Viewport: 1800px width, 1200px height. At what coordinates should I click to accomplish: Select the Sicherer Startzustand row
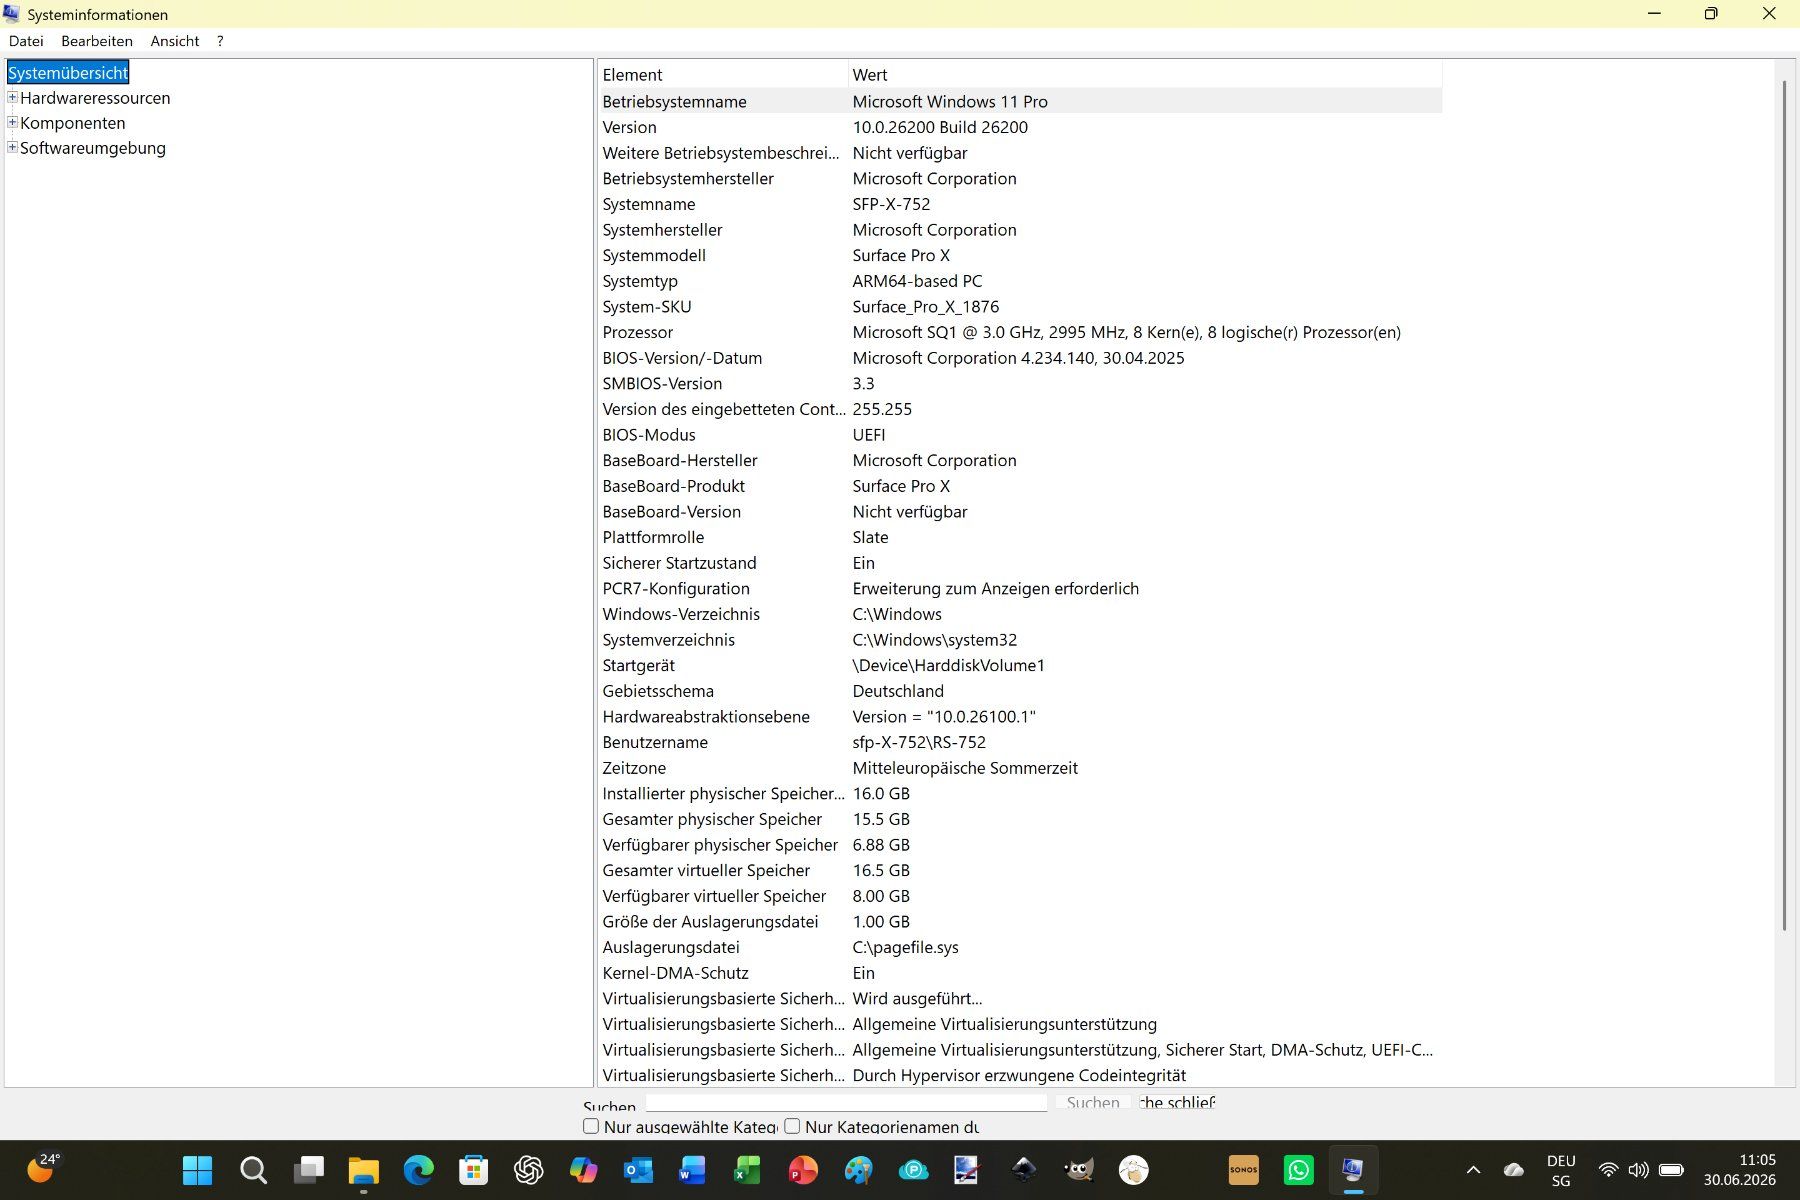(1020, 563)
